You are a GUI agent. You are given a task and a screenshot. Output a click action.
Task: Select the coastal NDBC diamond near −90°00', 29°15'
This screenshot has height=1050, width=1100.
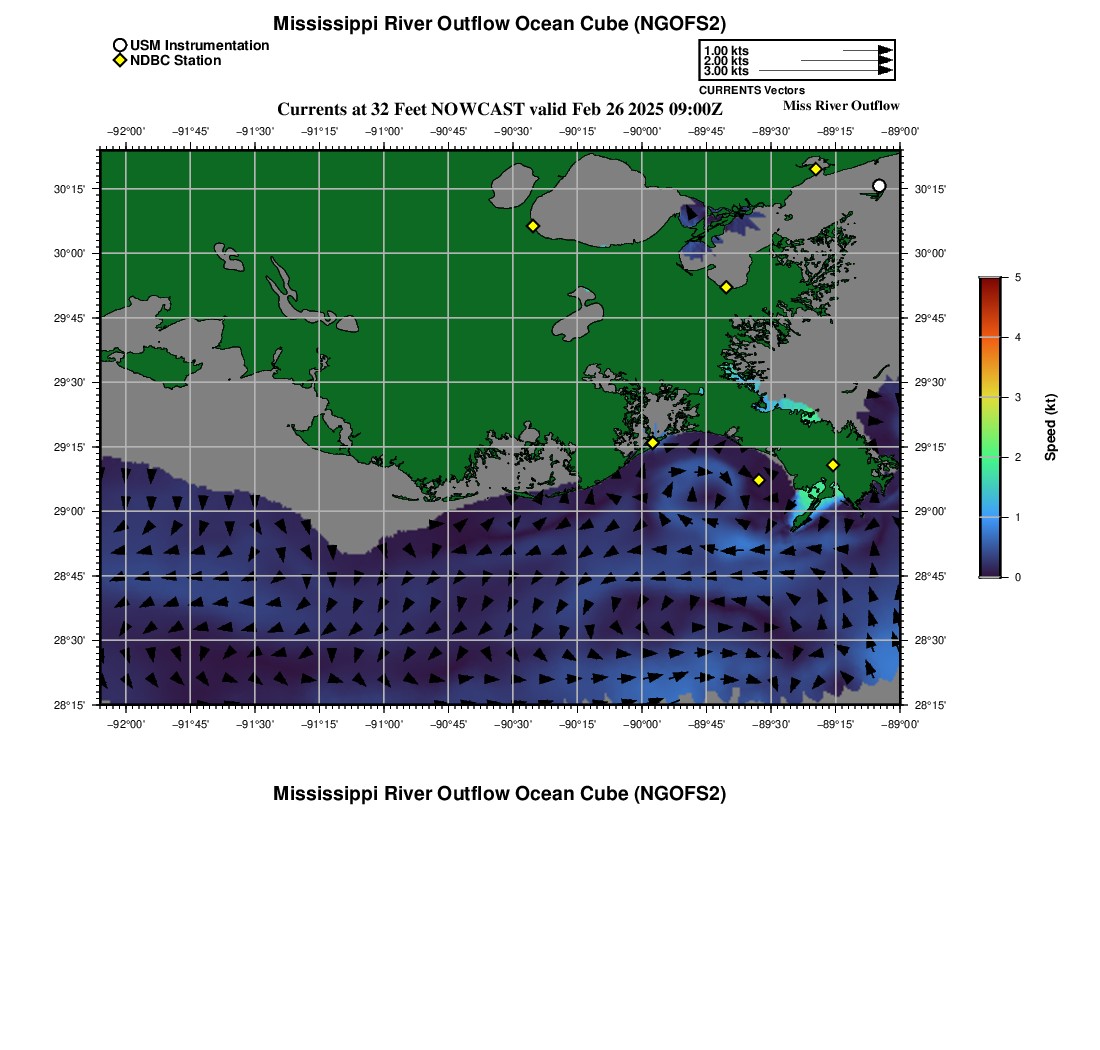652,442
